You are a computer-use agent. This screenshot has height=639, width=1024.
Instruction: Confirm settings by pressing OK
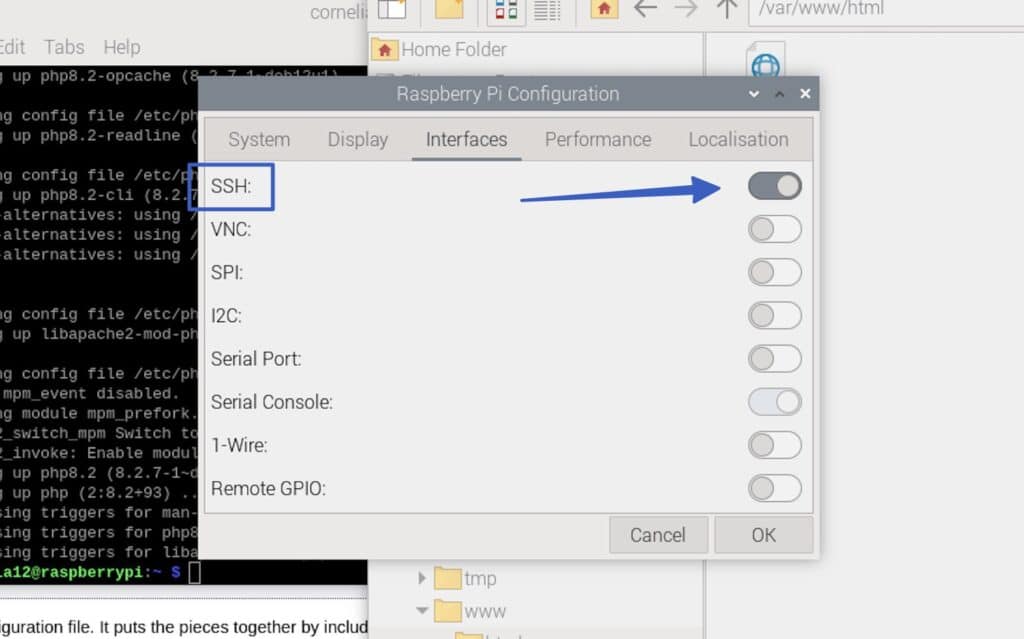pos(764,534)
